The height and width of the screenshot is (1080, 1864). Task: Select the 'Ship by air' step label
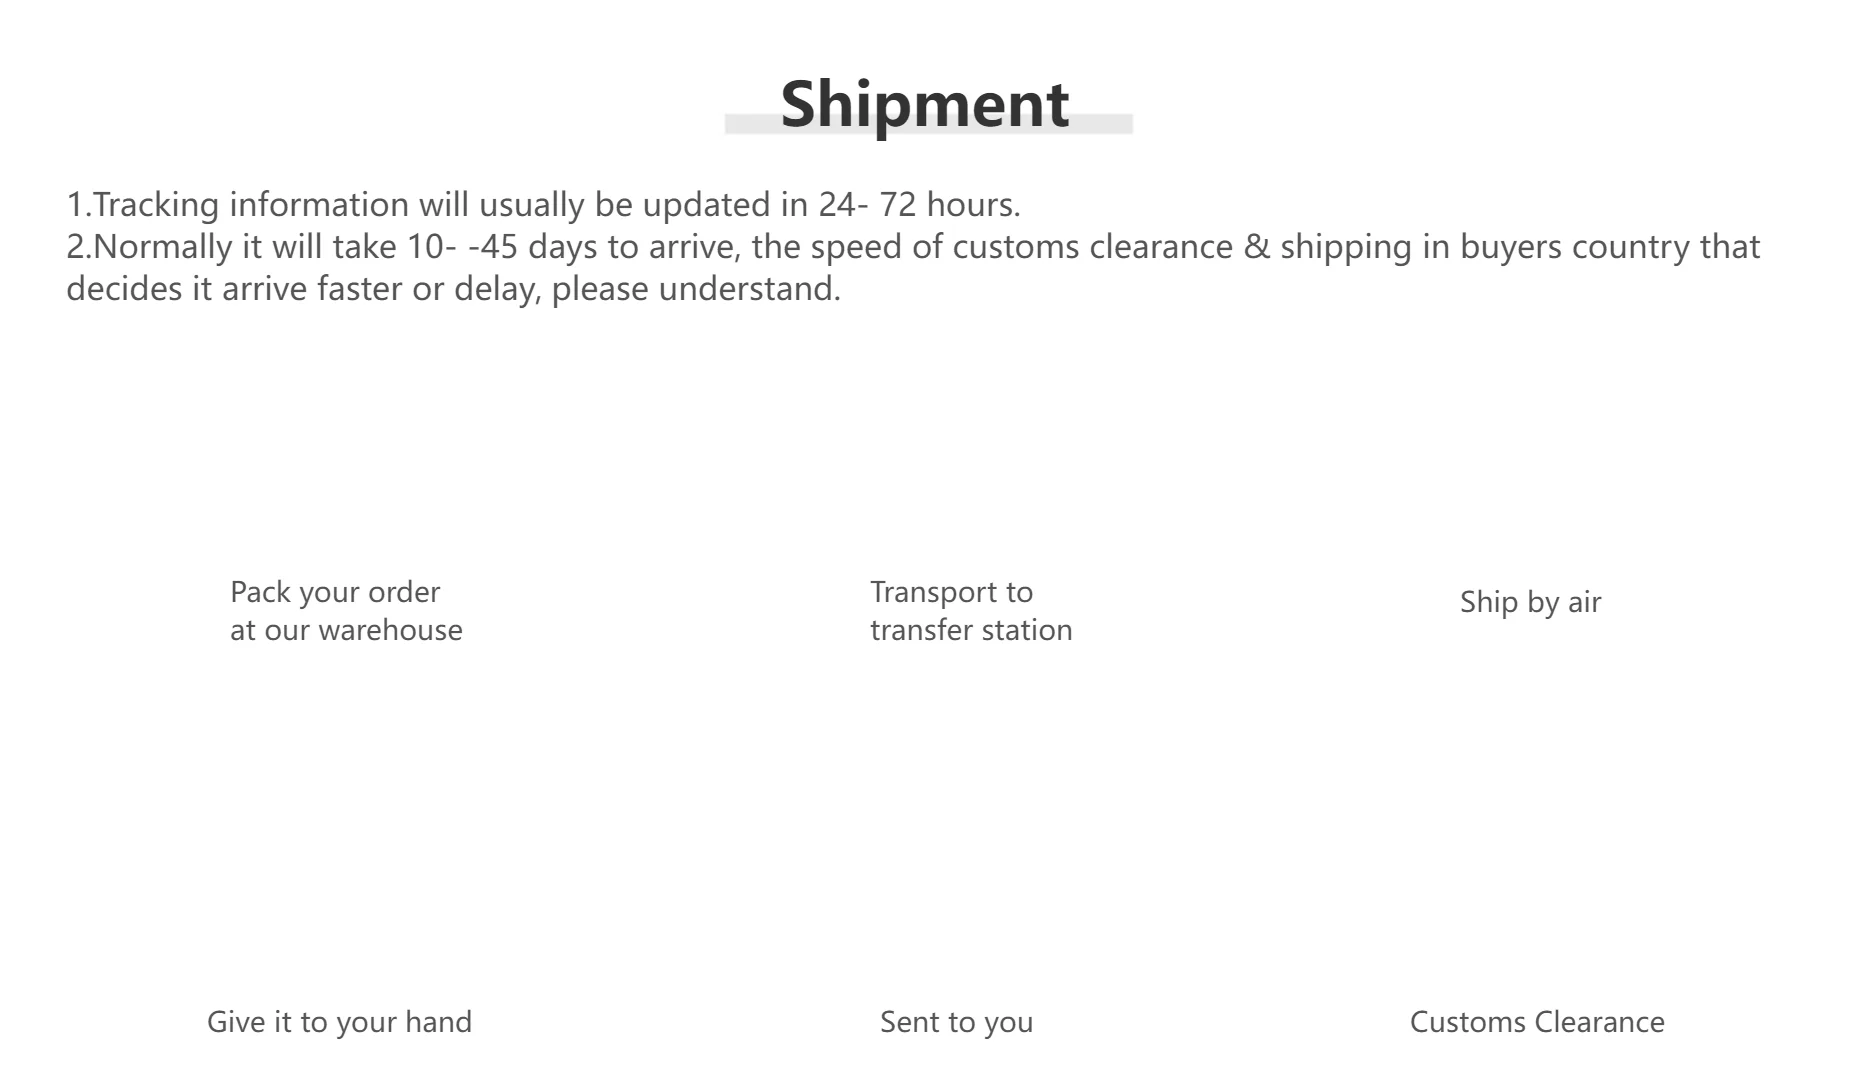[x=1530, y=602]
